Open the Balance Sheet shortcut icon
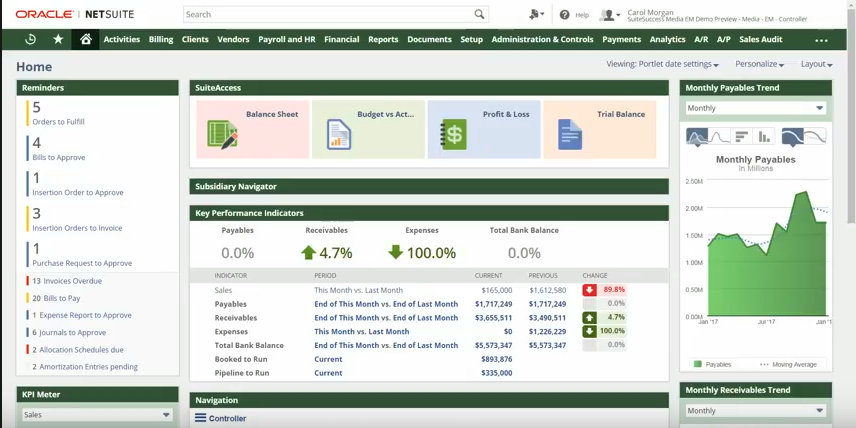 pyautogui.click(x=221, y=134)
